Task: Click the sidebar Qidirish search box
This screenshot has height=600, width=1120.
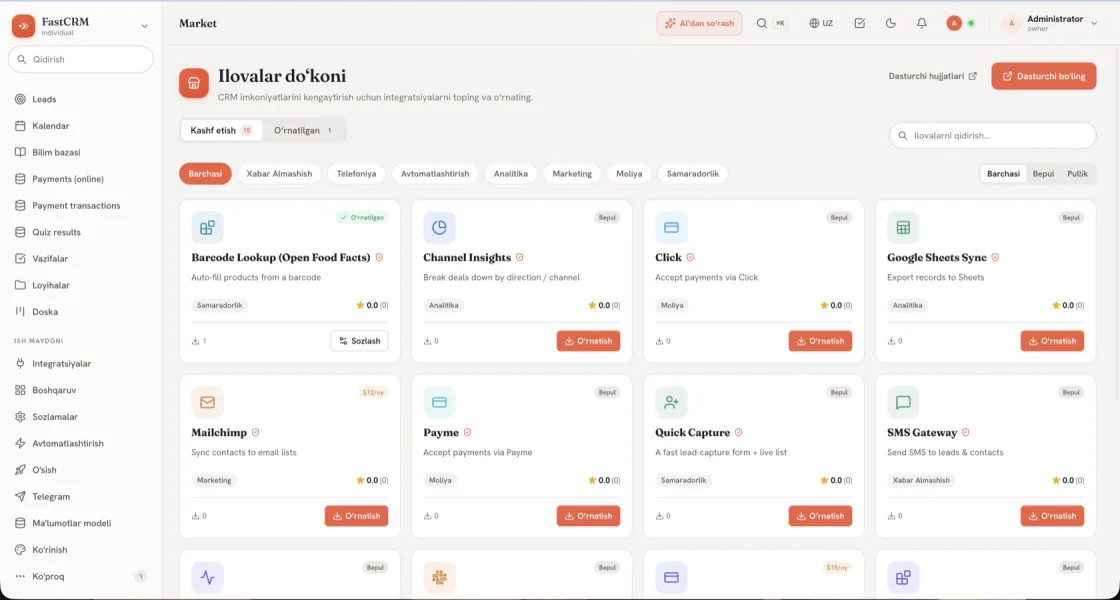Action: click(x=81, y=59)
